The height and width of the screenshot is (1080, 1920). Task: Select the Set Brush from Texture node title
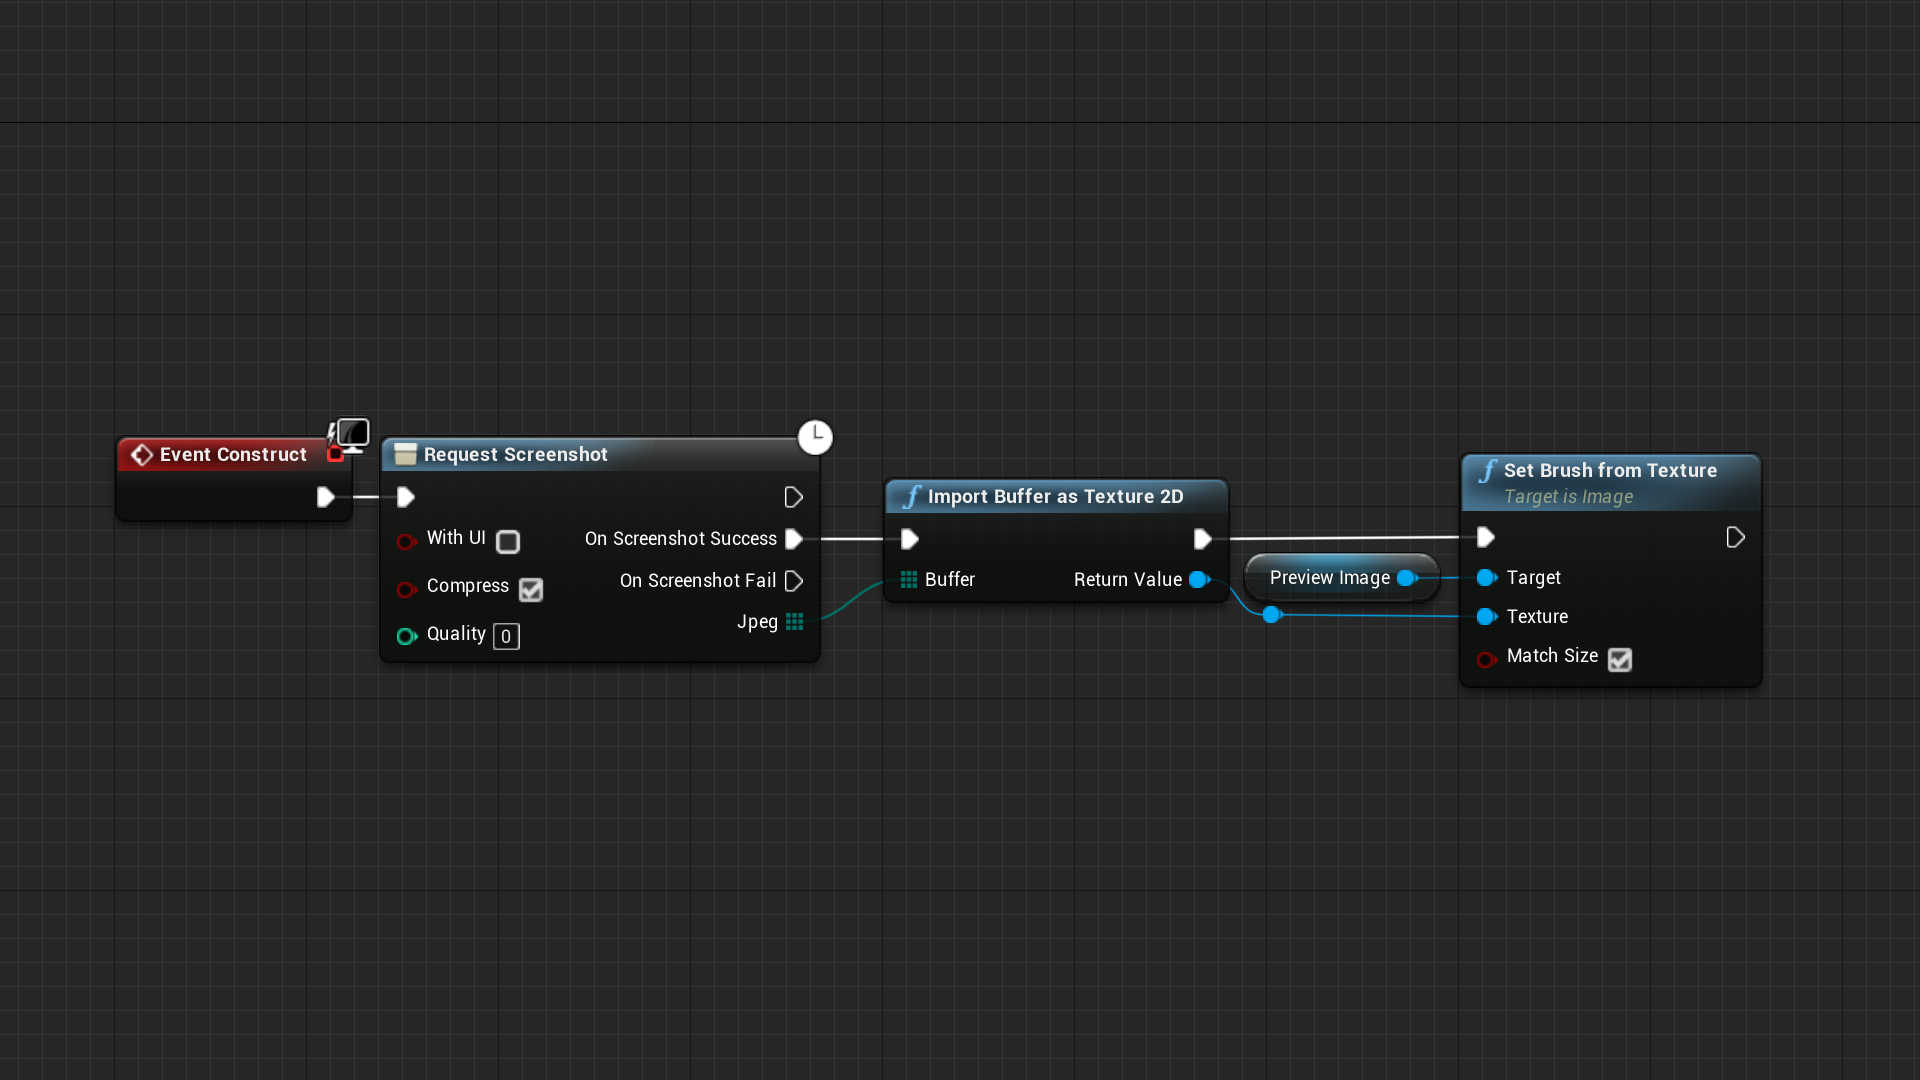point(1610,471)
